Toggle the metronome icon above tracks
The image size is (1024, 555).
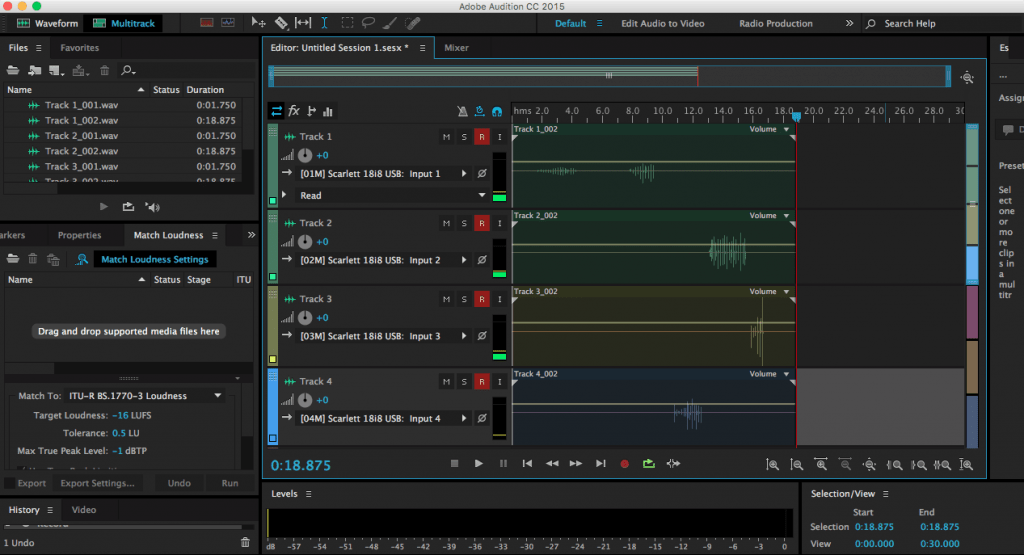click(462, 112)
